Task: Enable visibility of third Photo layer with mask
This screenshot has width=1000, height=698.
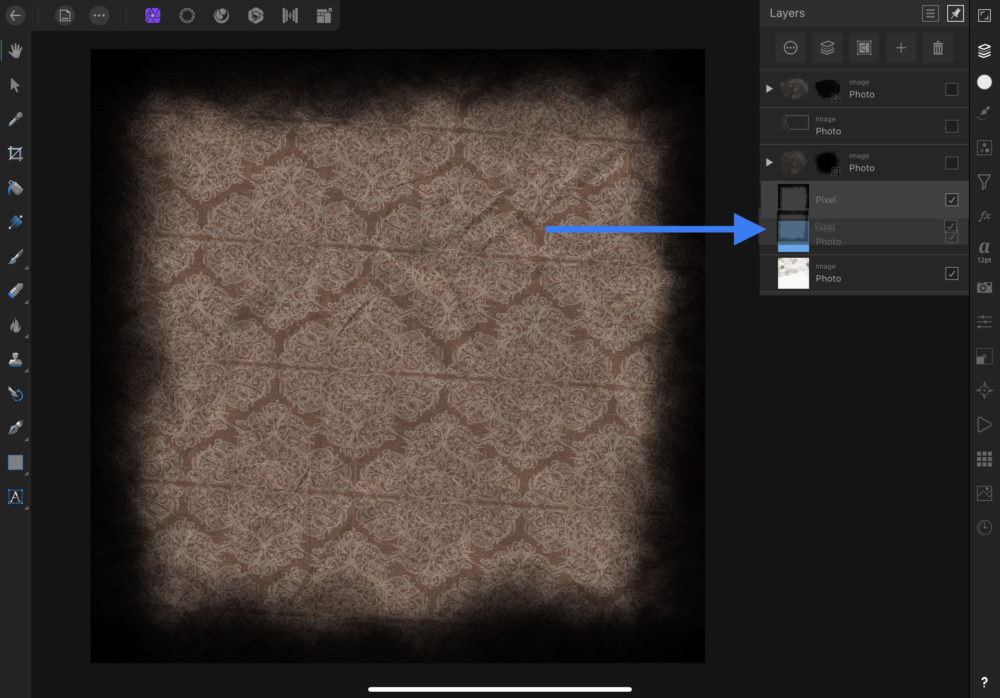Action: (x=952, y=163)
